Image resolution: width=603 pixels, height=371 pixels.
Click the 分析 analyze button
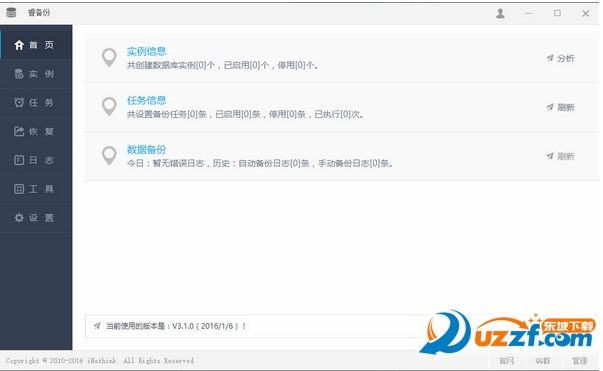[x=560, y=58]
